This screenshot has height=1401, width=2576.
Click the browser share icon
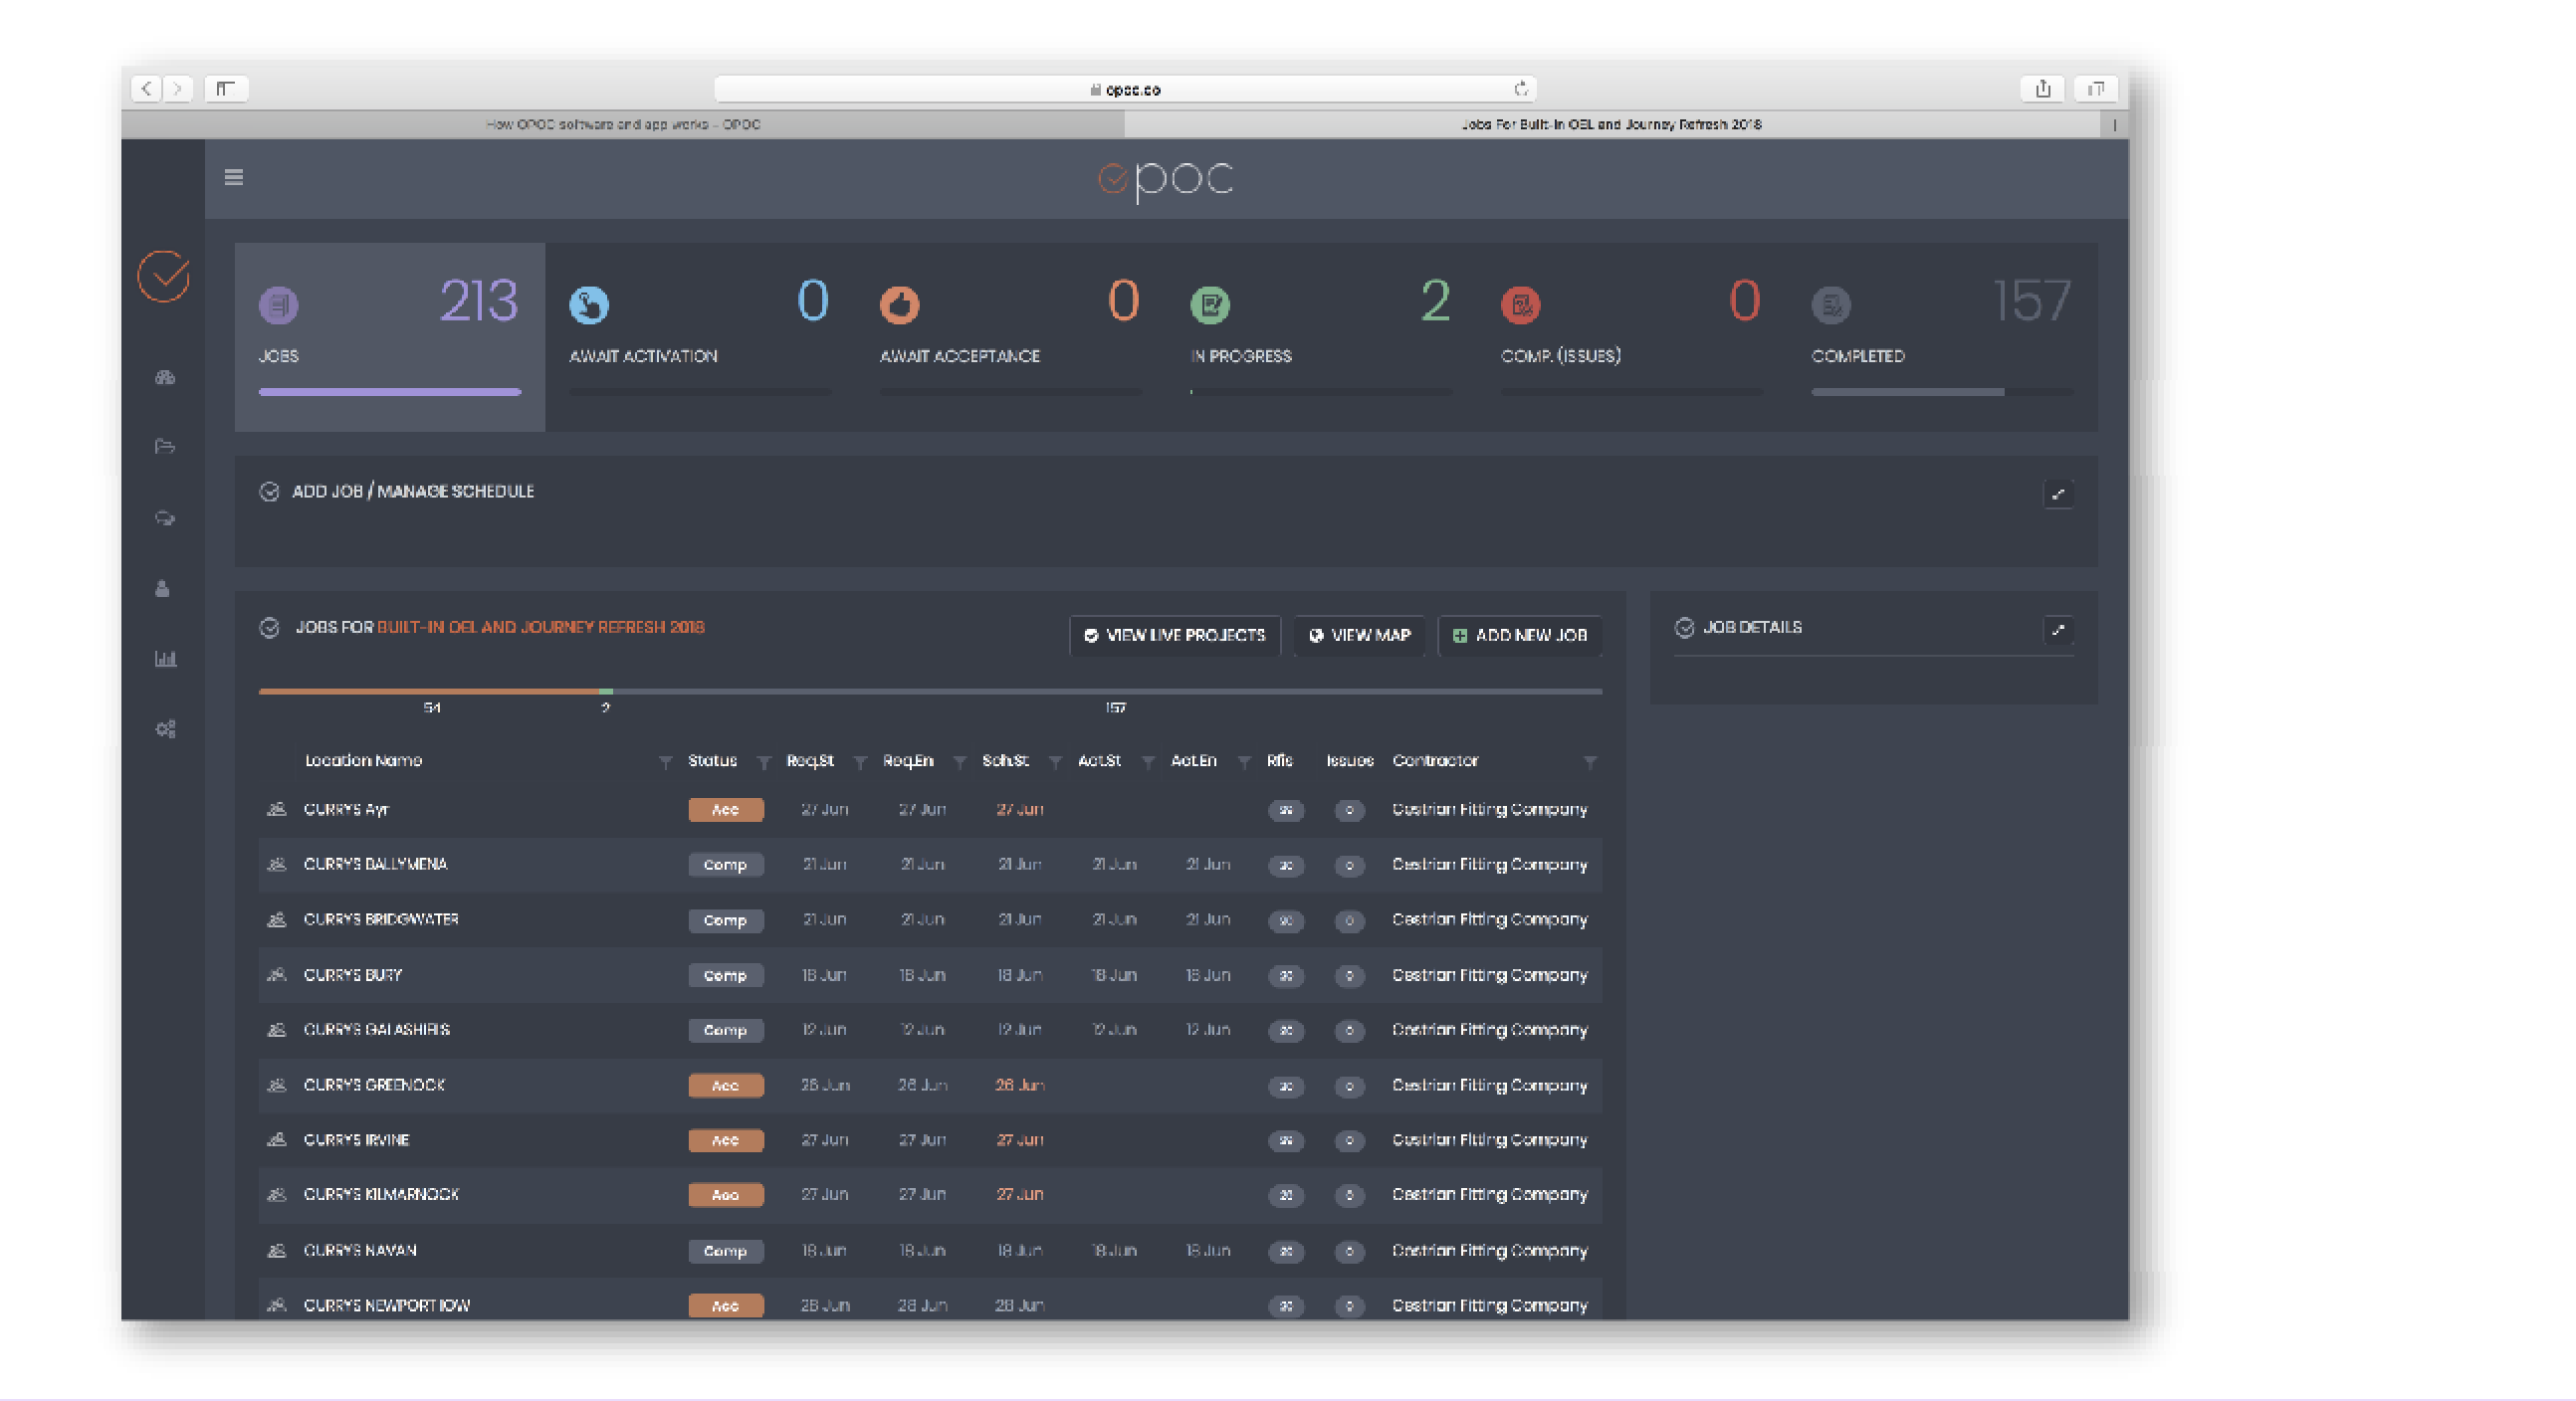(2043, 89)
